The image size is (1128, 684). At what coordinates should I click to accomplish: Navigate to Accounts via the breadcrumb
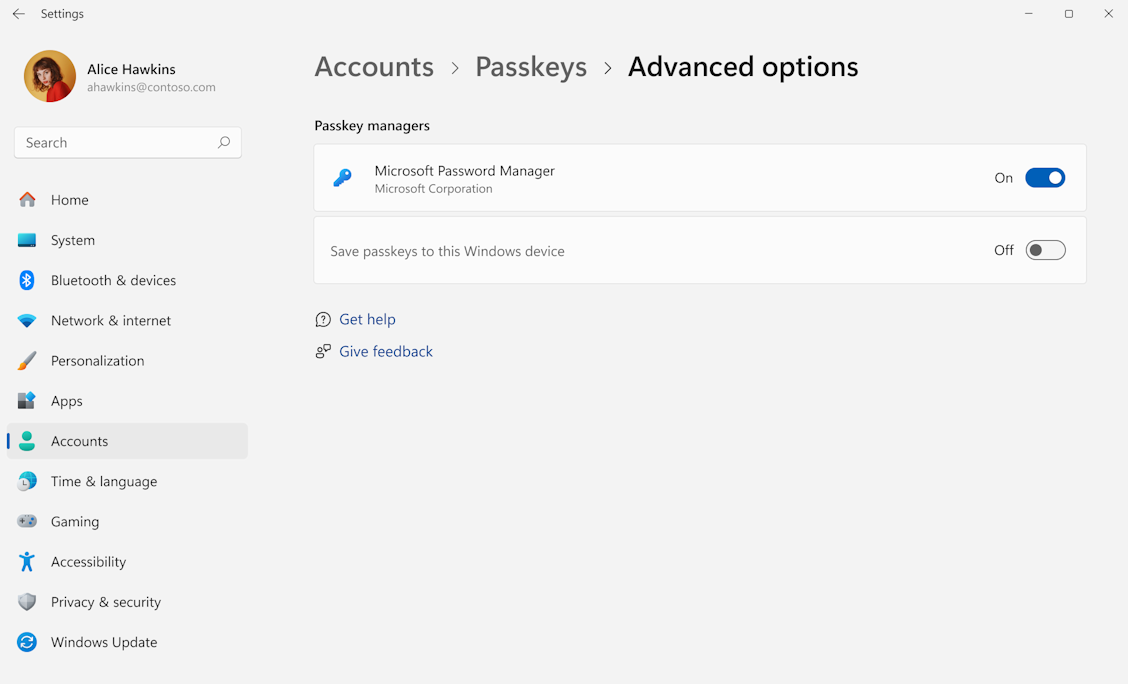click(374, 66)
